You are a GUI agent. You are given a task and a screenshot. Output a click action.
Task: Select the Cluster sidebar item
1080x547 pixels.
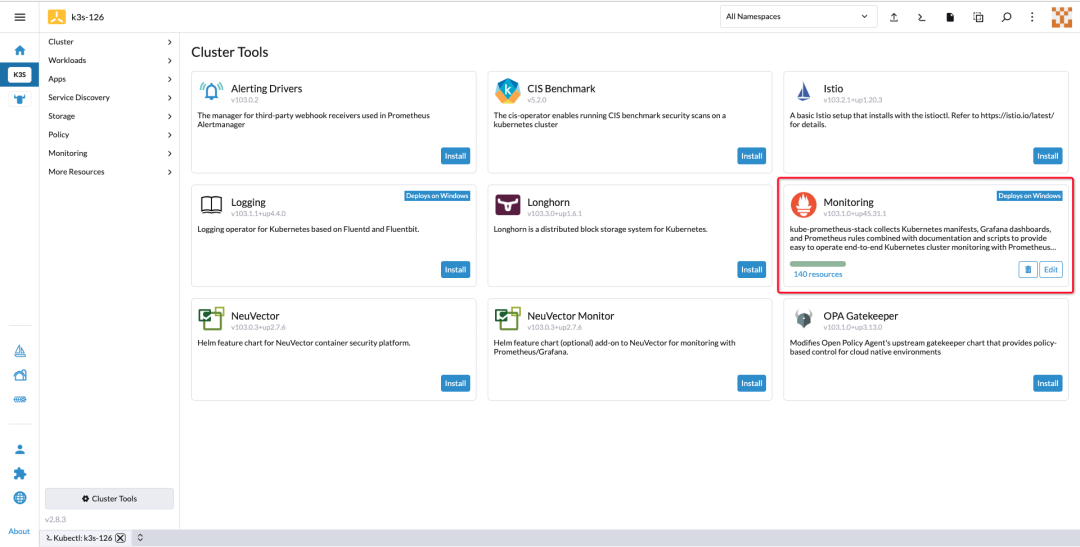pyautogui.click(x=110, y=42)
